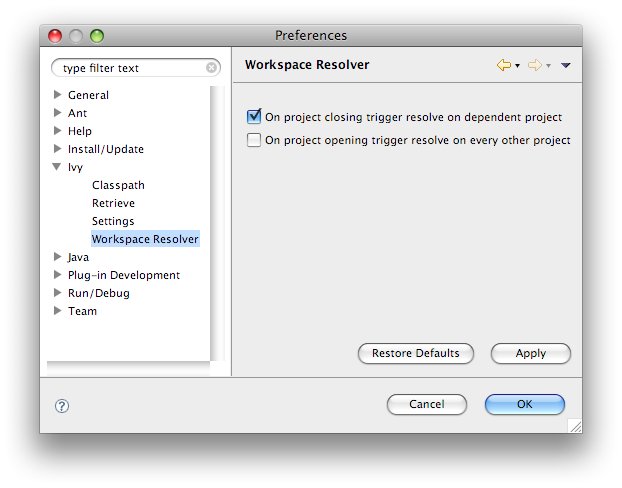Collapse the Ivy tree node
Screen dimensions: 622x488
point(58,167)
